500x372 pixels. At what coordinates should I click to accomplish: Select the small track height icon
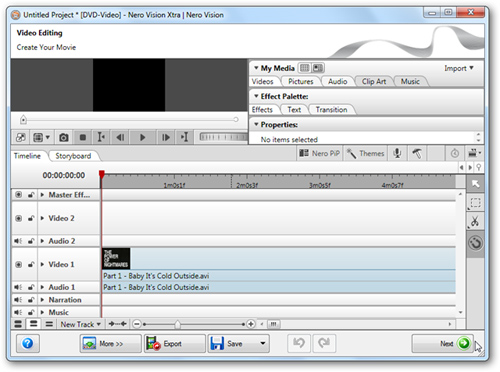pyautogui.click(x=49, y=324)
